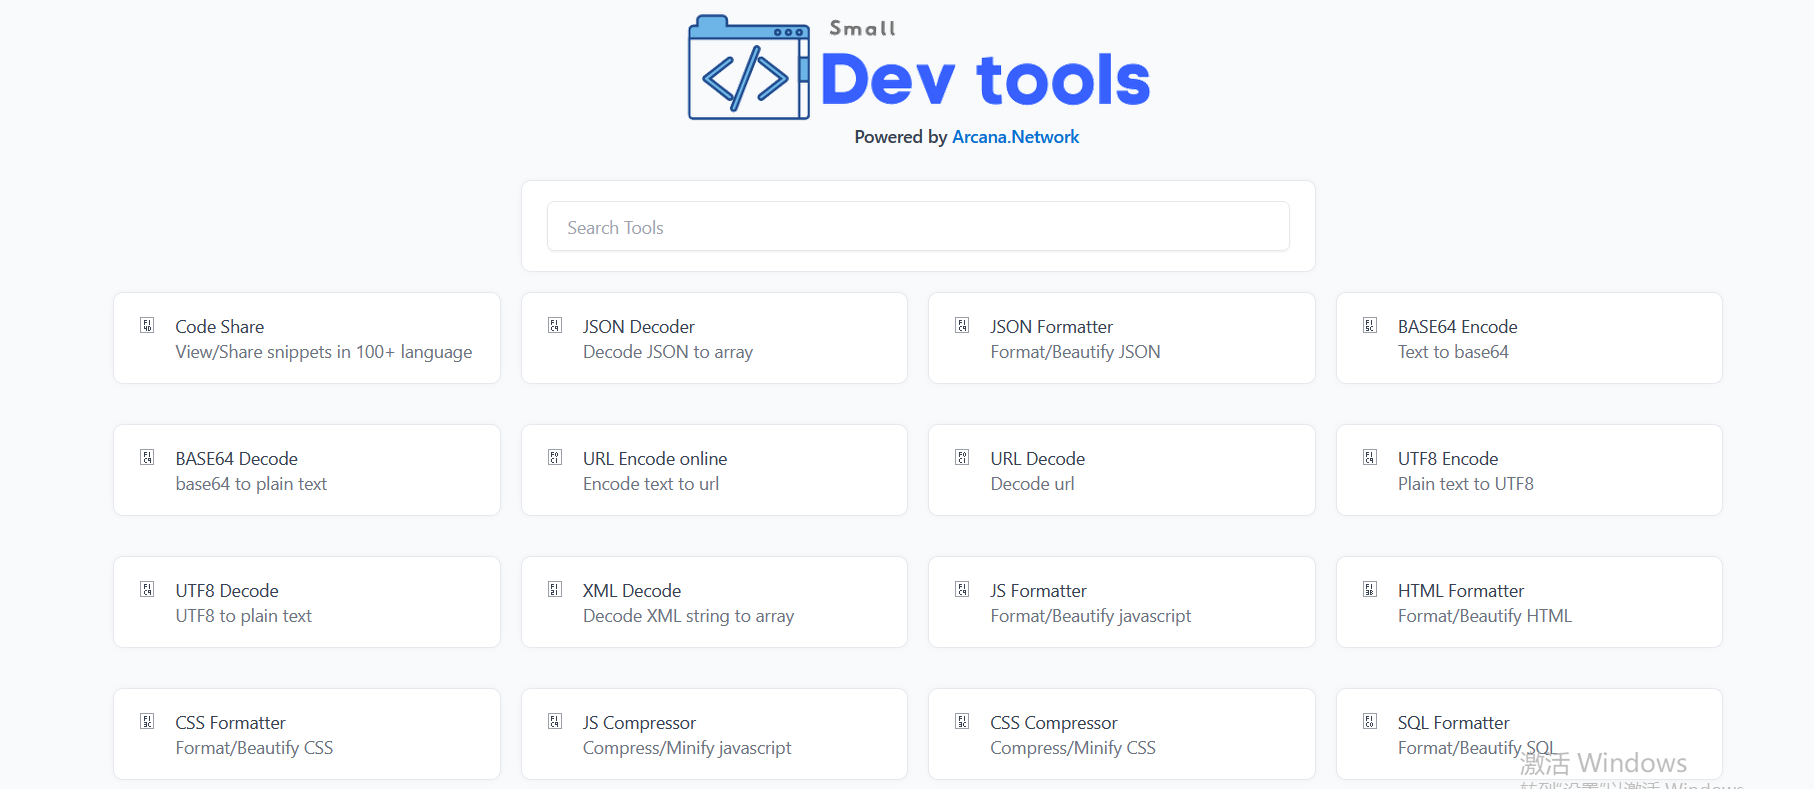Click 'Decode JSON to array' description
The width and height of the screenshot is (1814, 789).
pyautogui.click(x=668, y=352)
